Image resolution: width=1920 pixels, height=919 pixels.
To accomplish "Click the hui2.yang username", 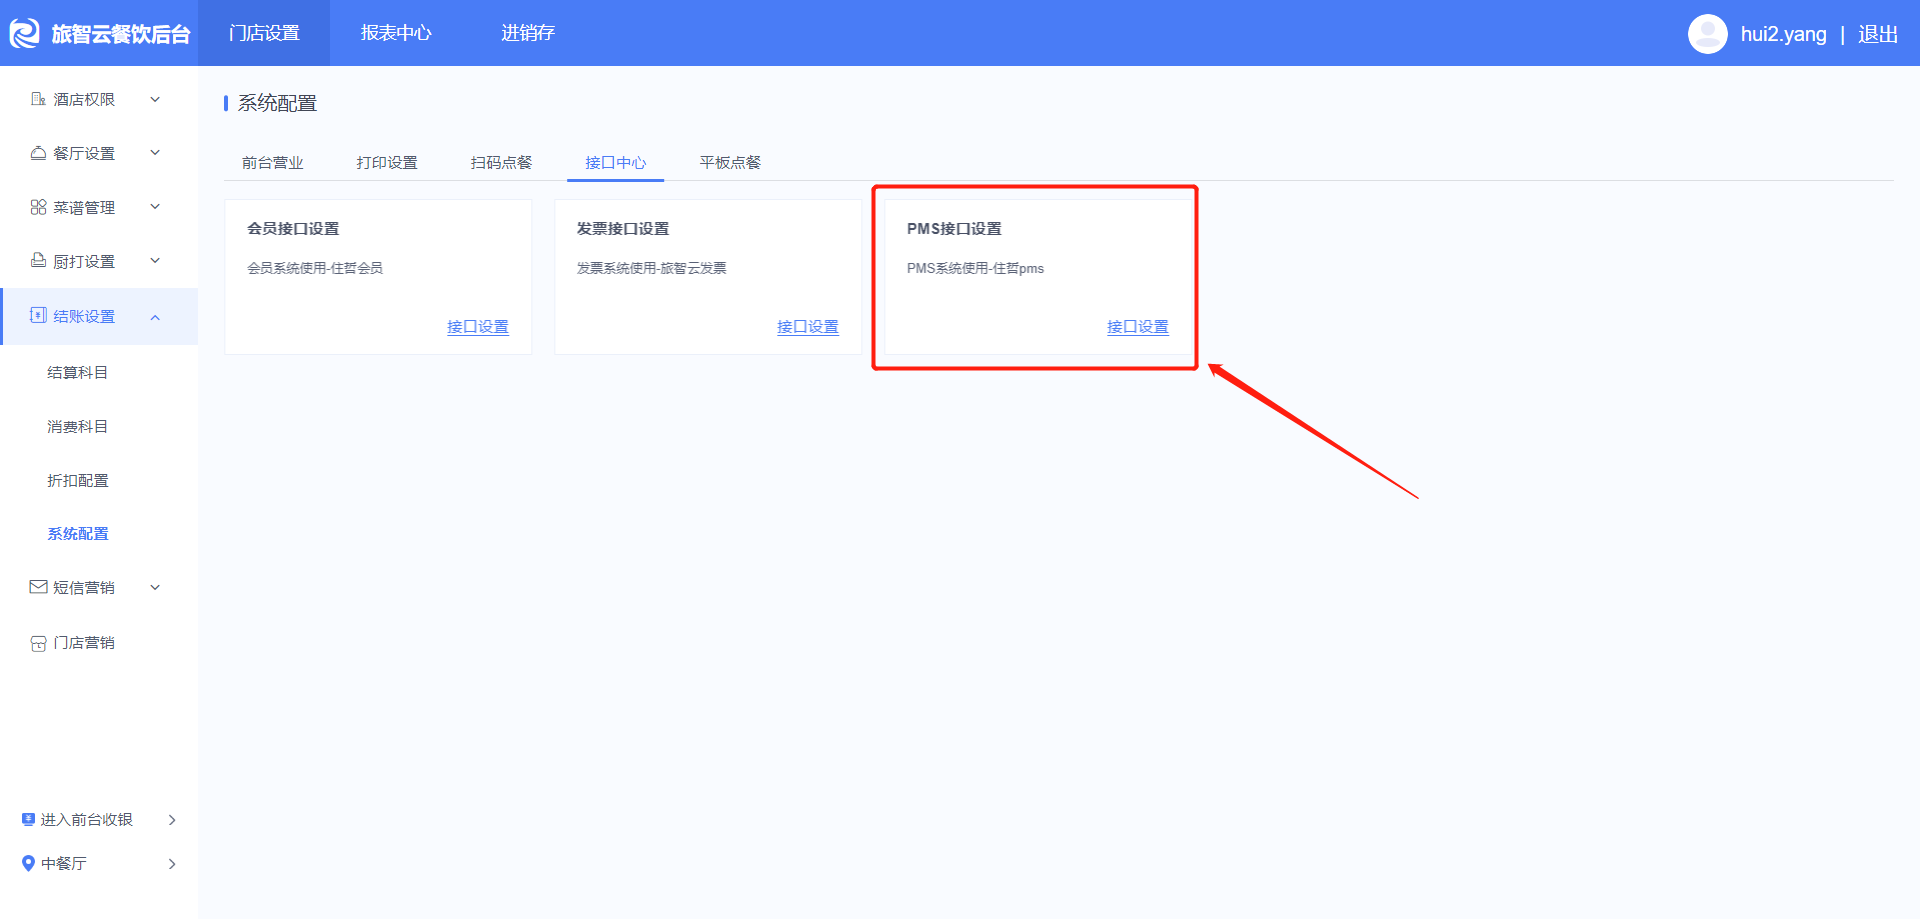I will pos(1783,34).
